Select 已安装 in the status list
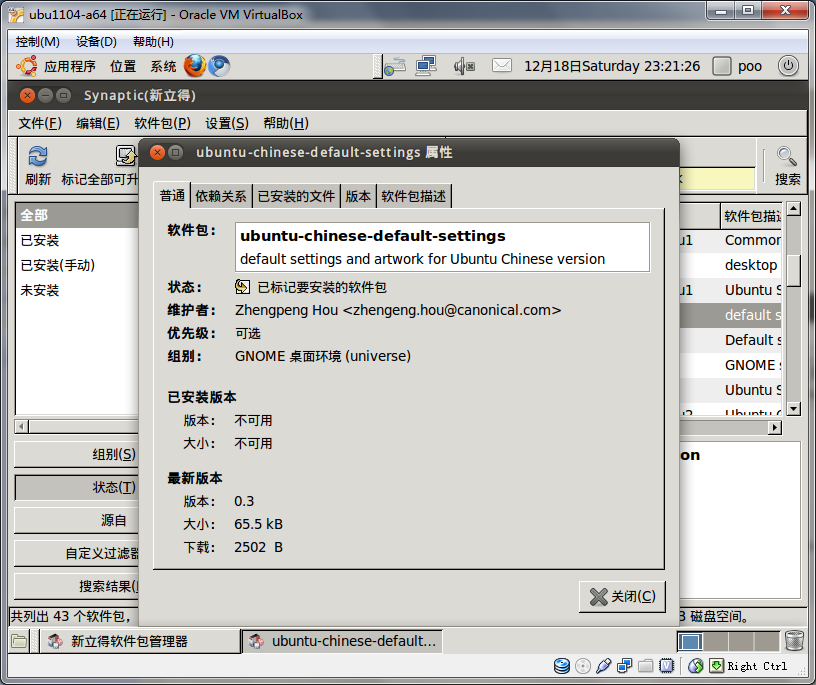816x685 pixels. [78, 240]
